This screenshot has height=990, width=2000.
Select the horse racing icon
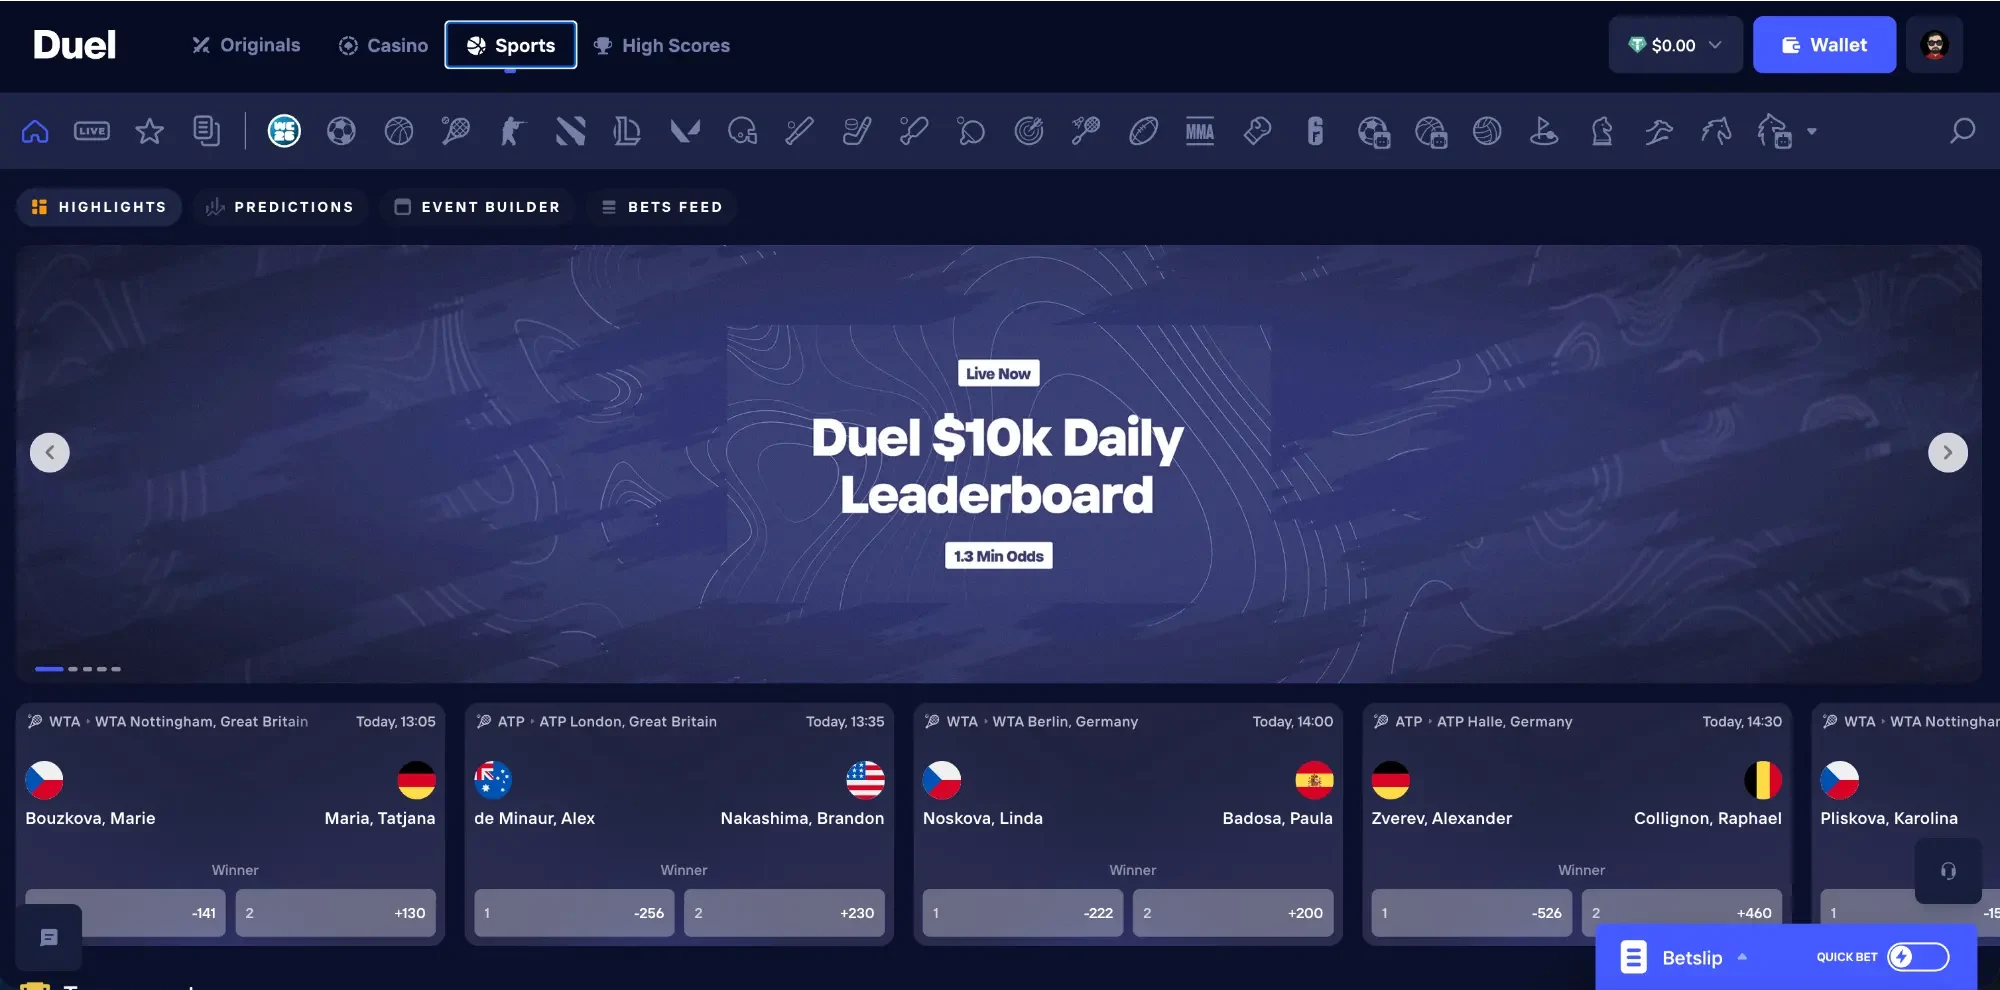(x=1717, y=131)
